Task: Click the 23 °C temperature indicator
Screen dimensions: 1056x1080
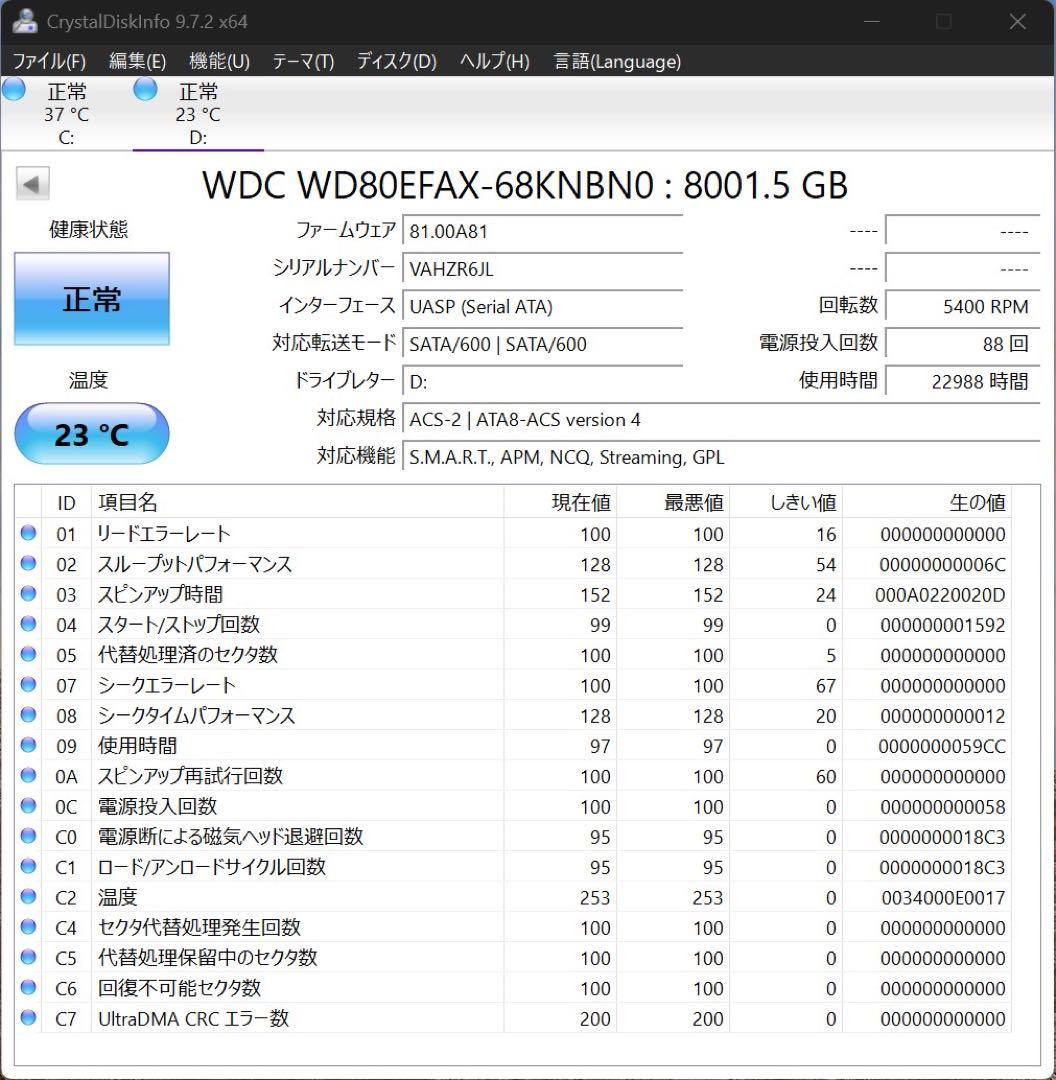Action: (x=91, y=433)
